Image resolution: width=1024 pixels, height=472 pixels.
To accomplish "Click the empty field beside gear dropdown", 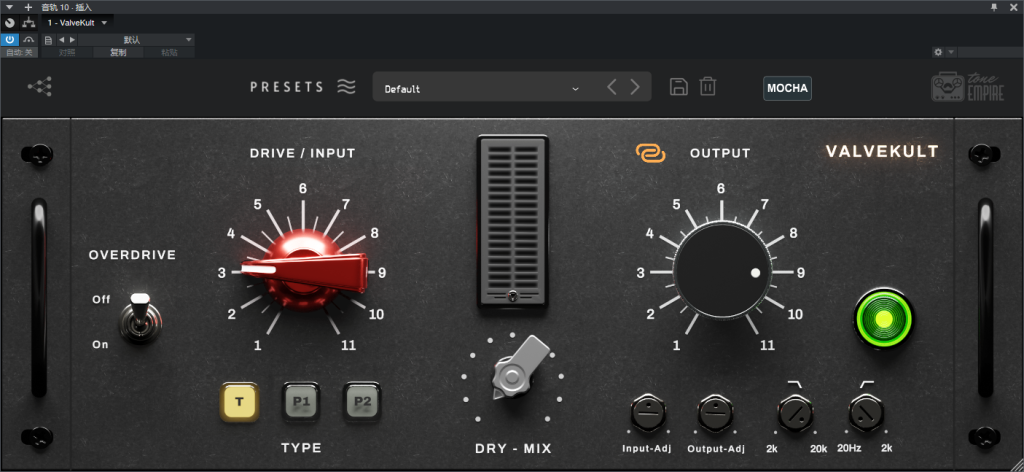I will (x=989, y=52).
